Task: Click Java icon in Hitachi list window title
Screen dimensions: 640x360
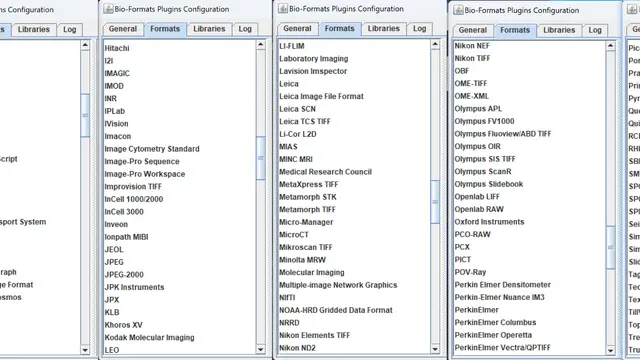Action: (108, 9)
